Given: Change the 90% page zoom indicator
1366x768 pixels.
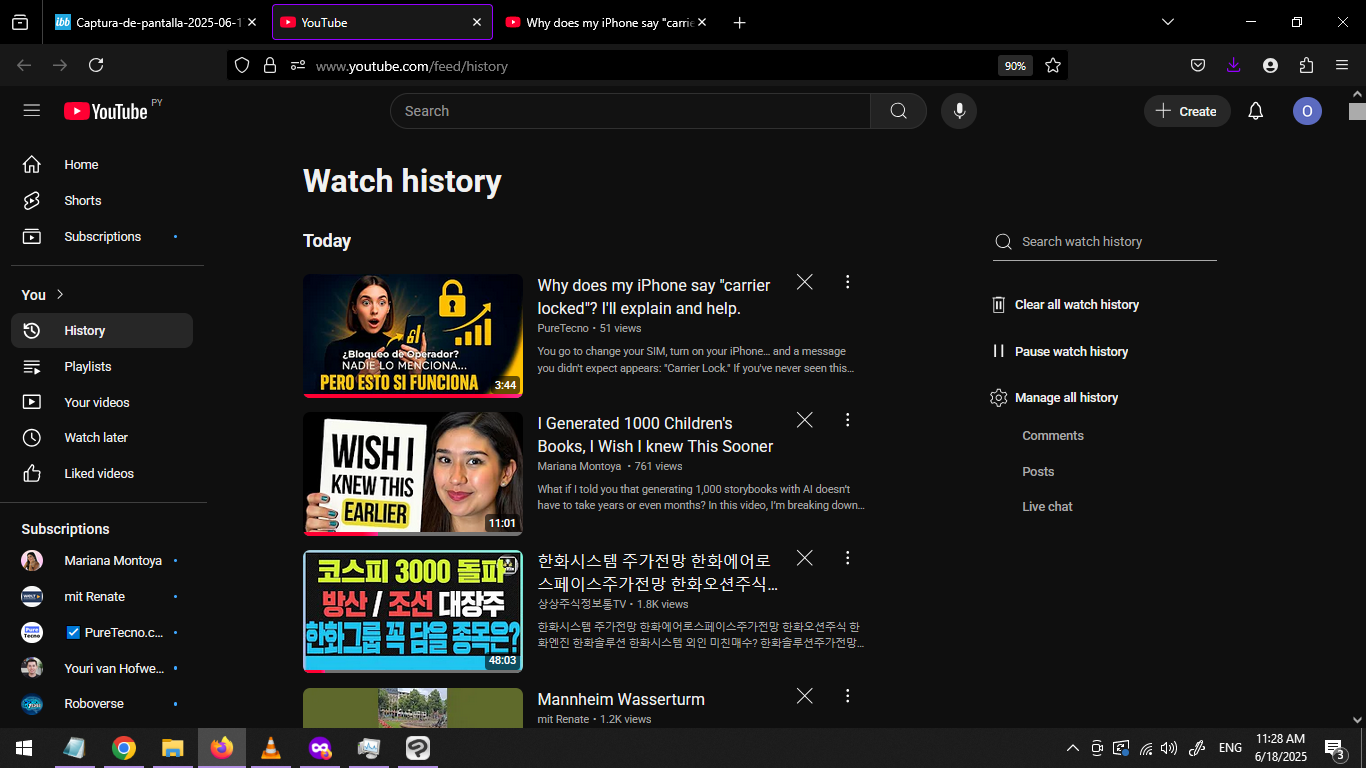Looking at the screenshot, I should tap(1015, 66).
